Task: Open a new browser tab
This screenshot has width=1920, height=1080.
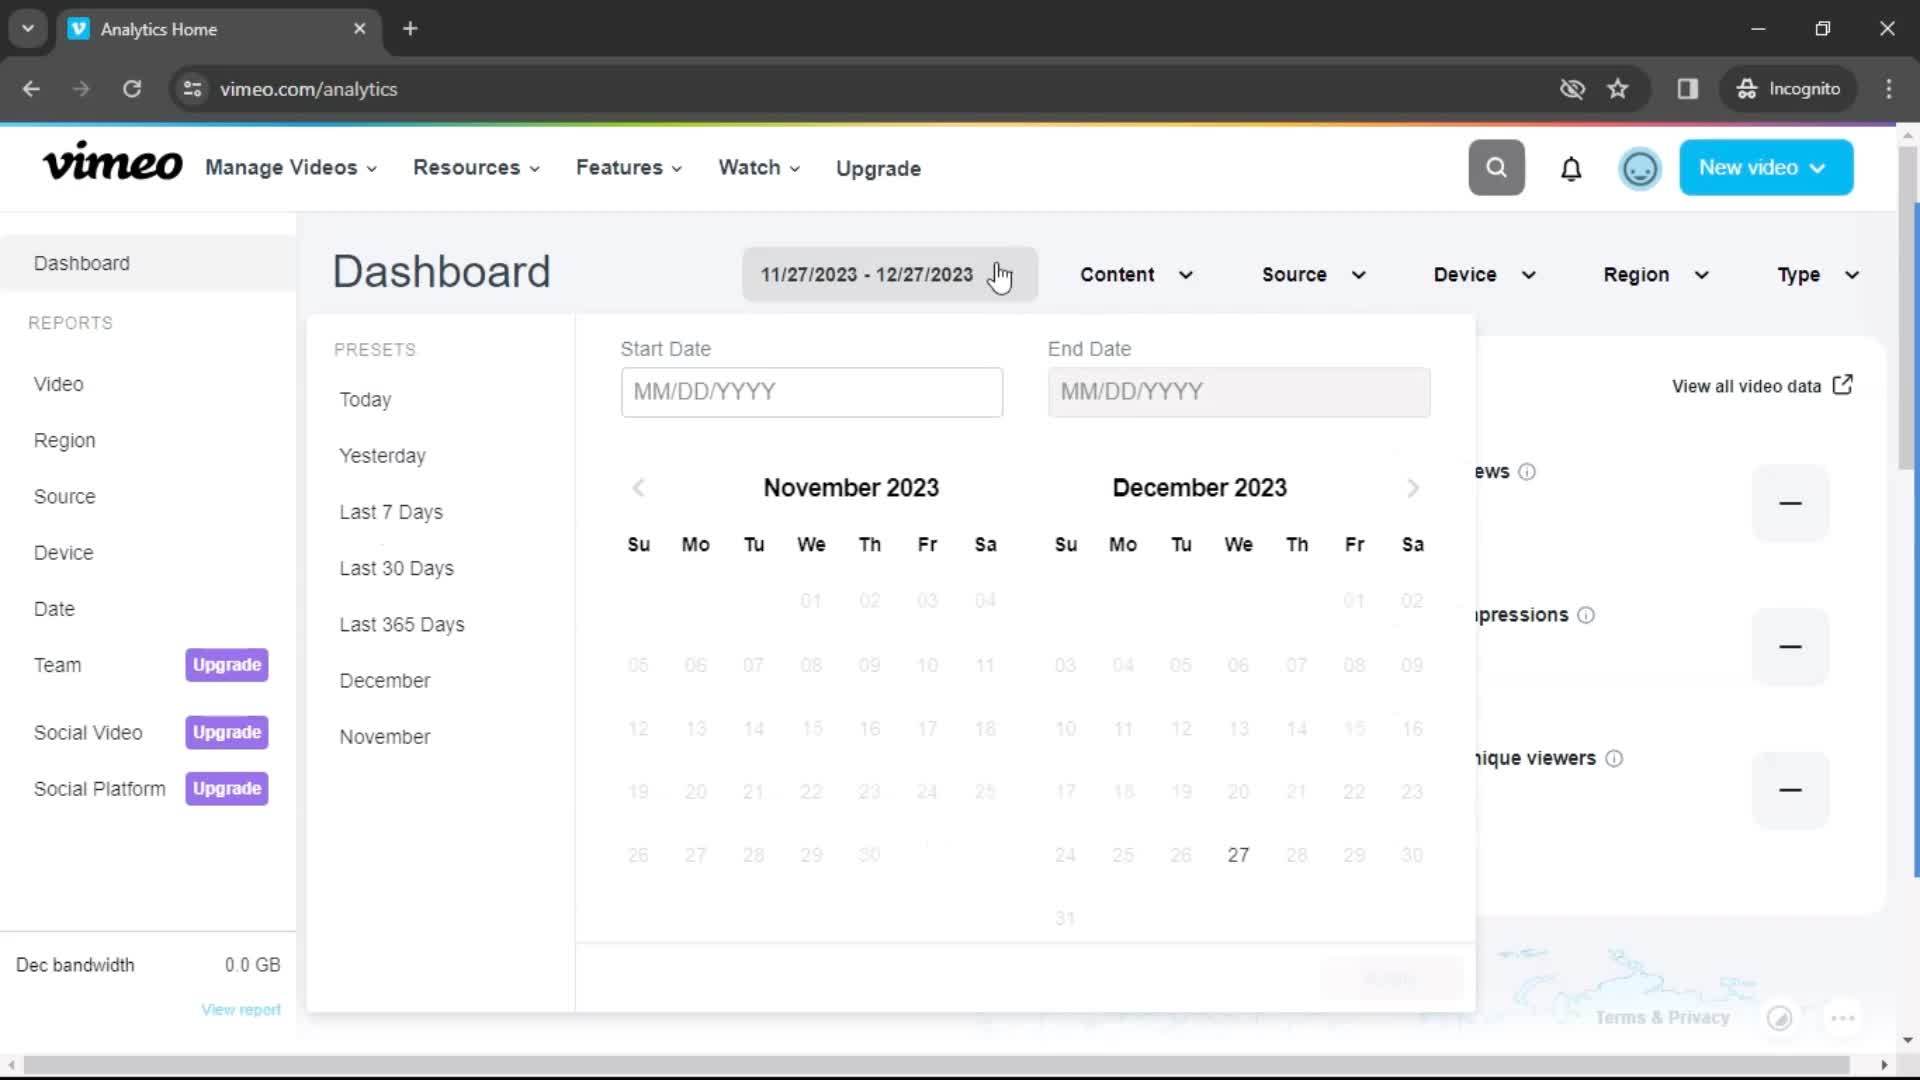Action: point(410,29)
